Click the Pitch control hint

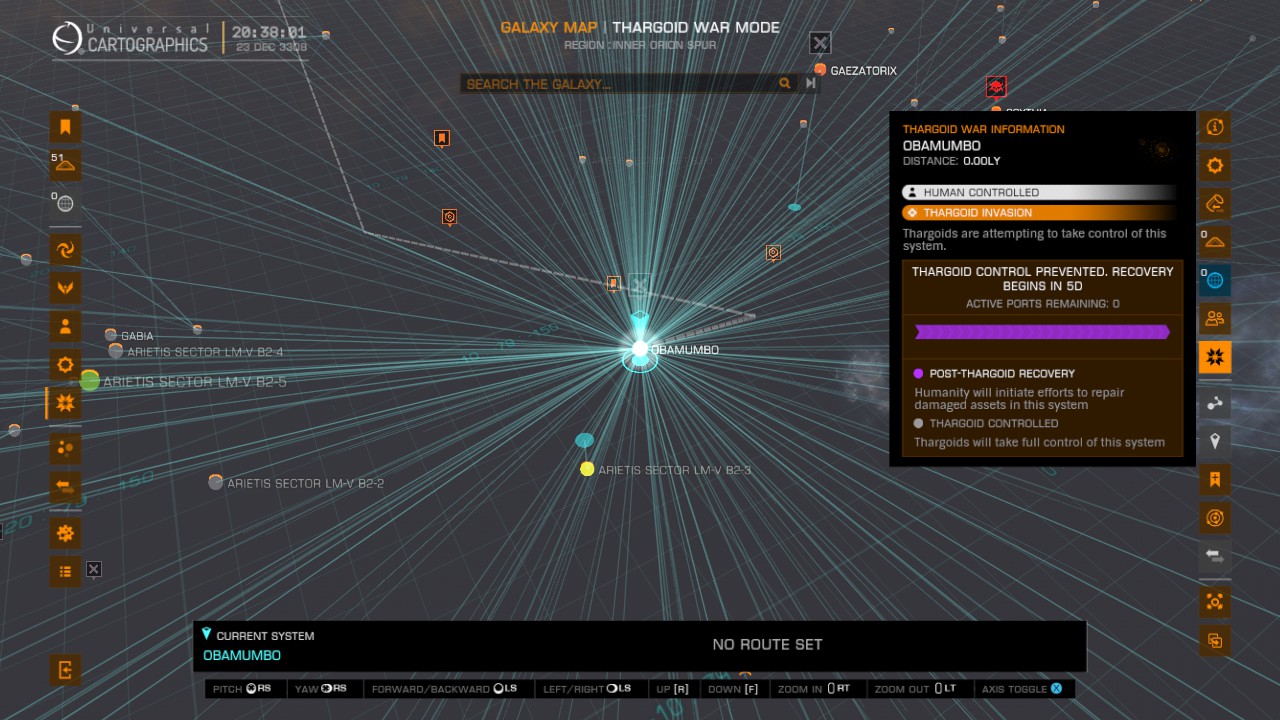click(243, 689)
